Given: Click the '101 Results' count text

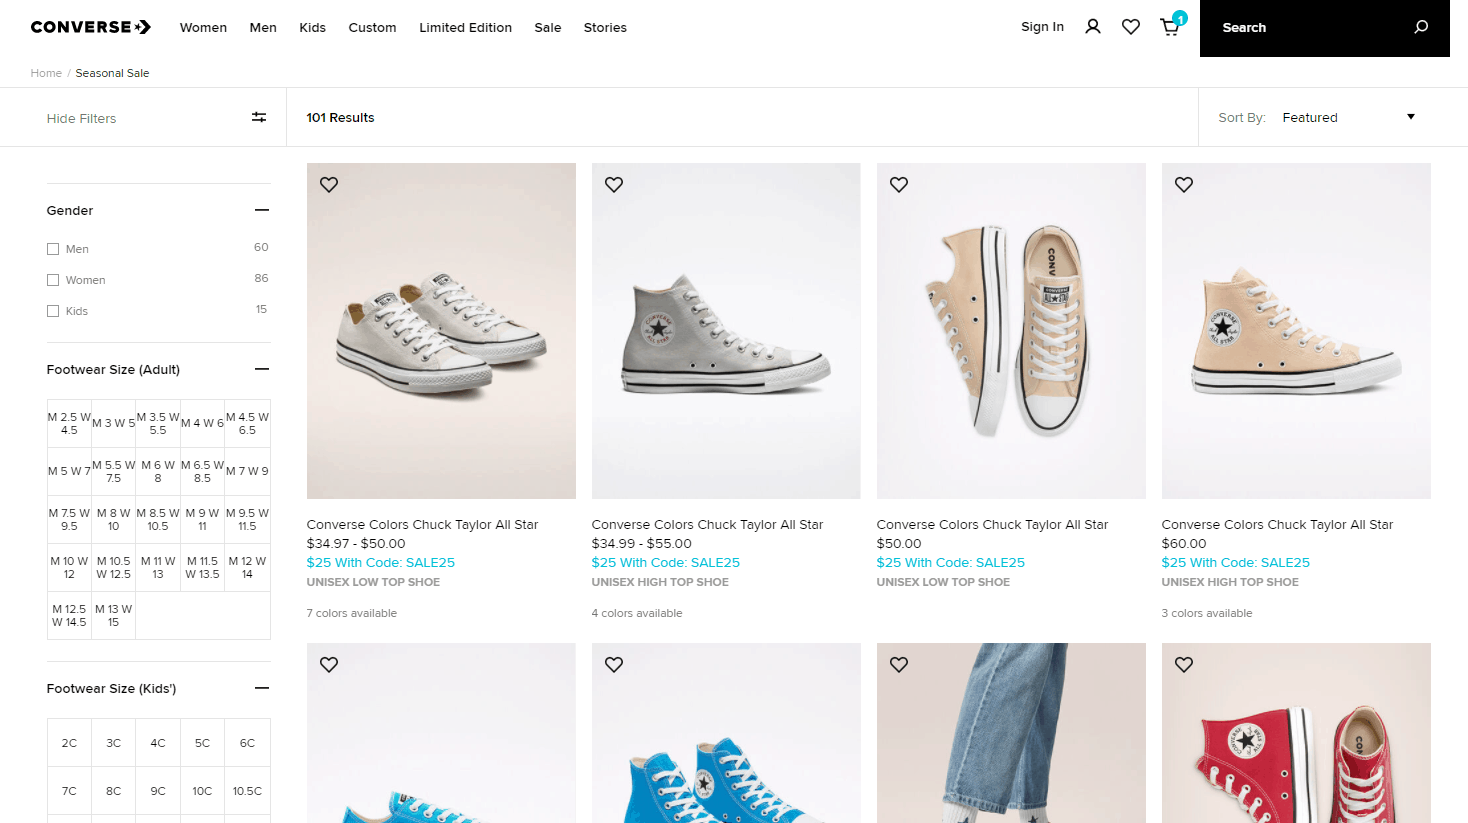Looking at the screenshot, I should [340, 118].
